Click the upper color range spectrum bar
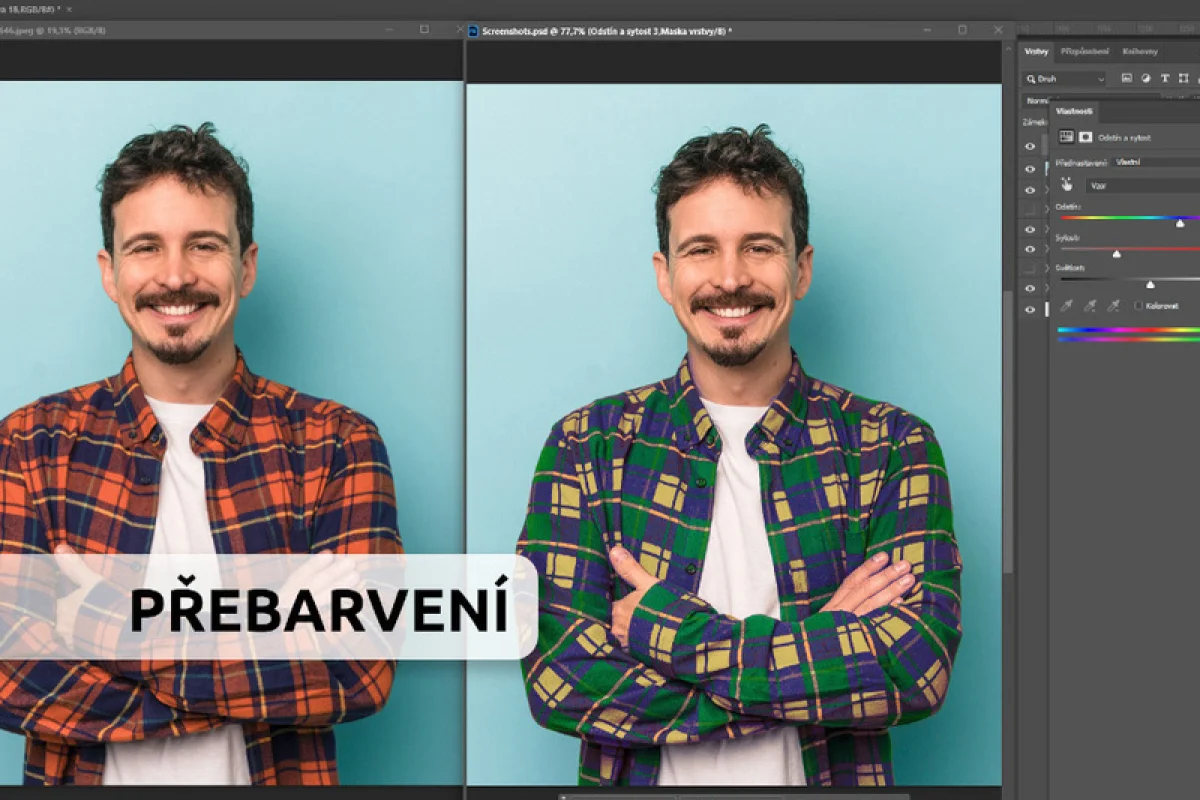1200x800 pixels. tap(1128, 329)
